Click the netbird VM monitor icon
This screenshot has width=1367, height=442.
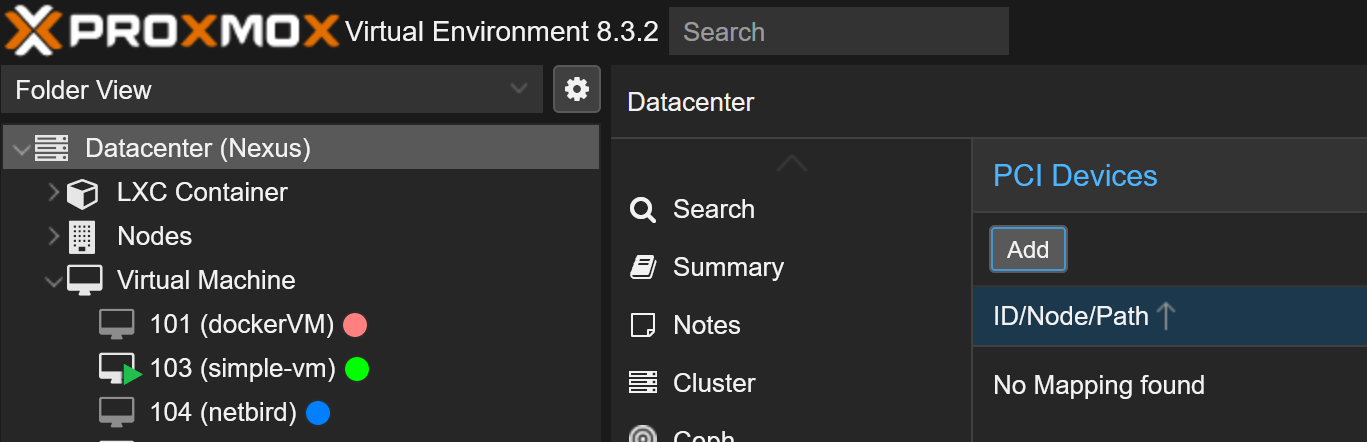[x=116, y=412]
